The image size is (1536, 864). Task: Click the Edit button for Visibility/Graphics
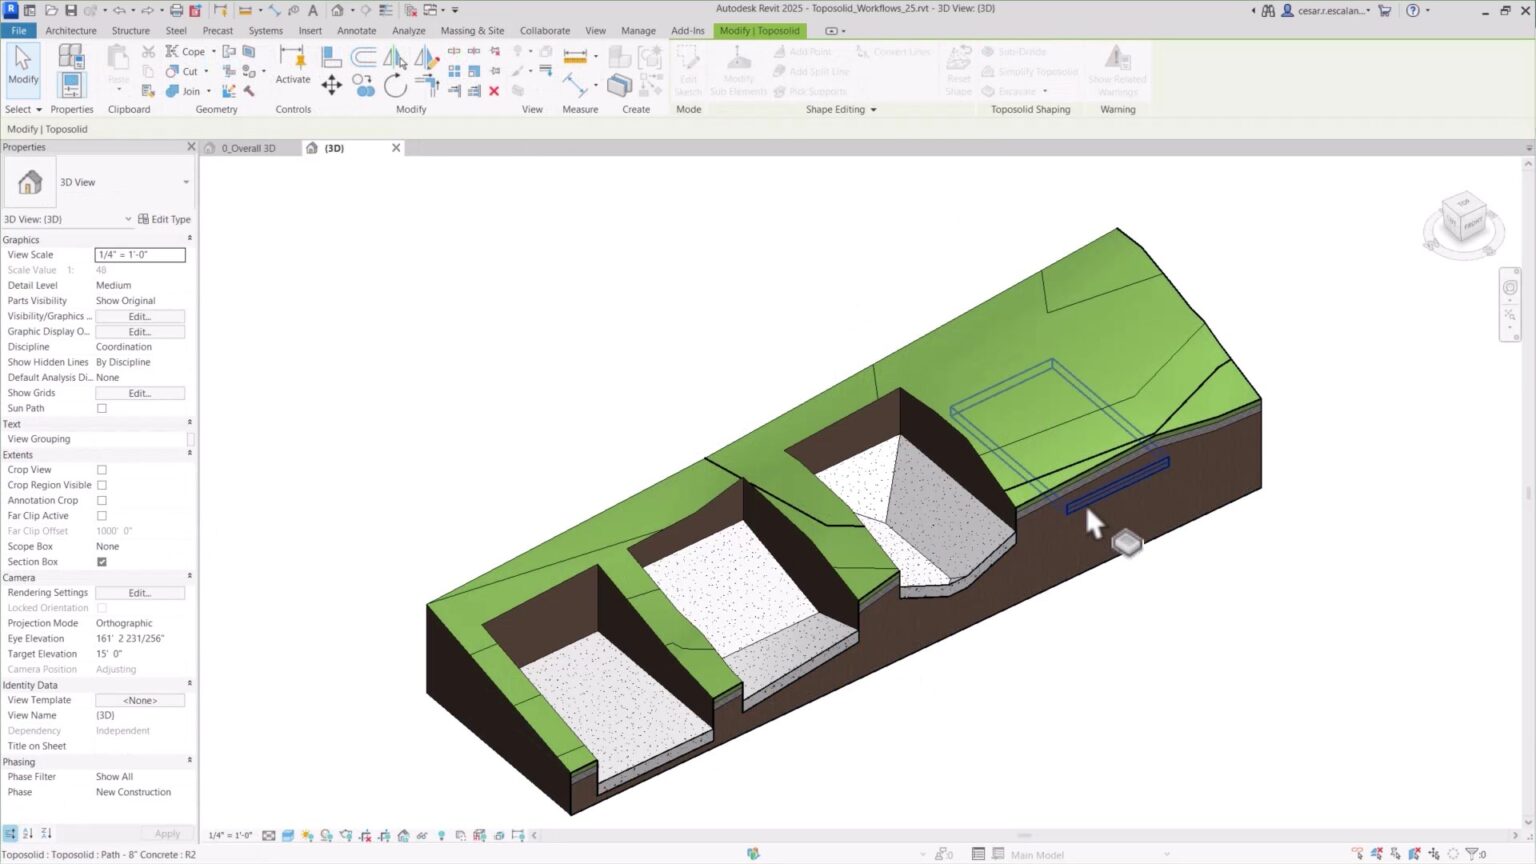coord(139,316)
